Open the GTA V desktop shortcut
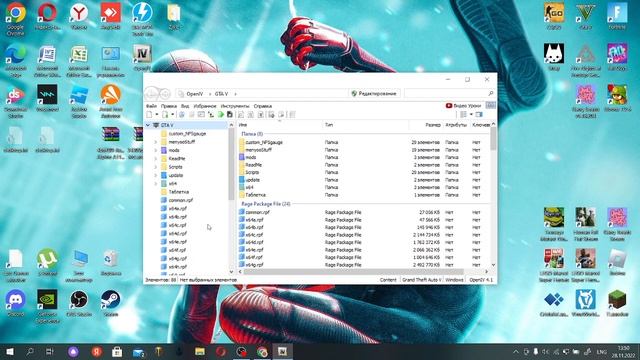The height and width of the screenshot is (360, 640). (585, 16)
